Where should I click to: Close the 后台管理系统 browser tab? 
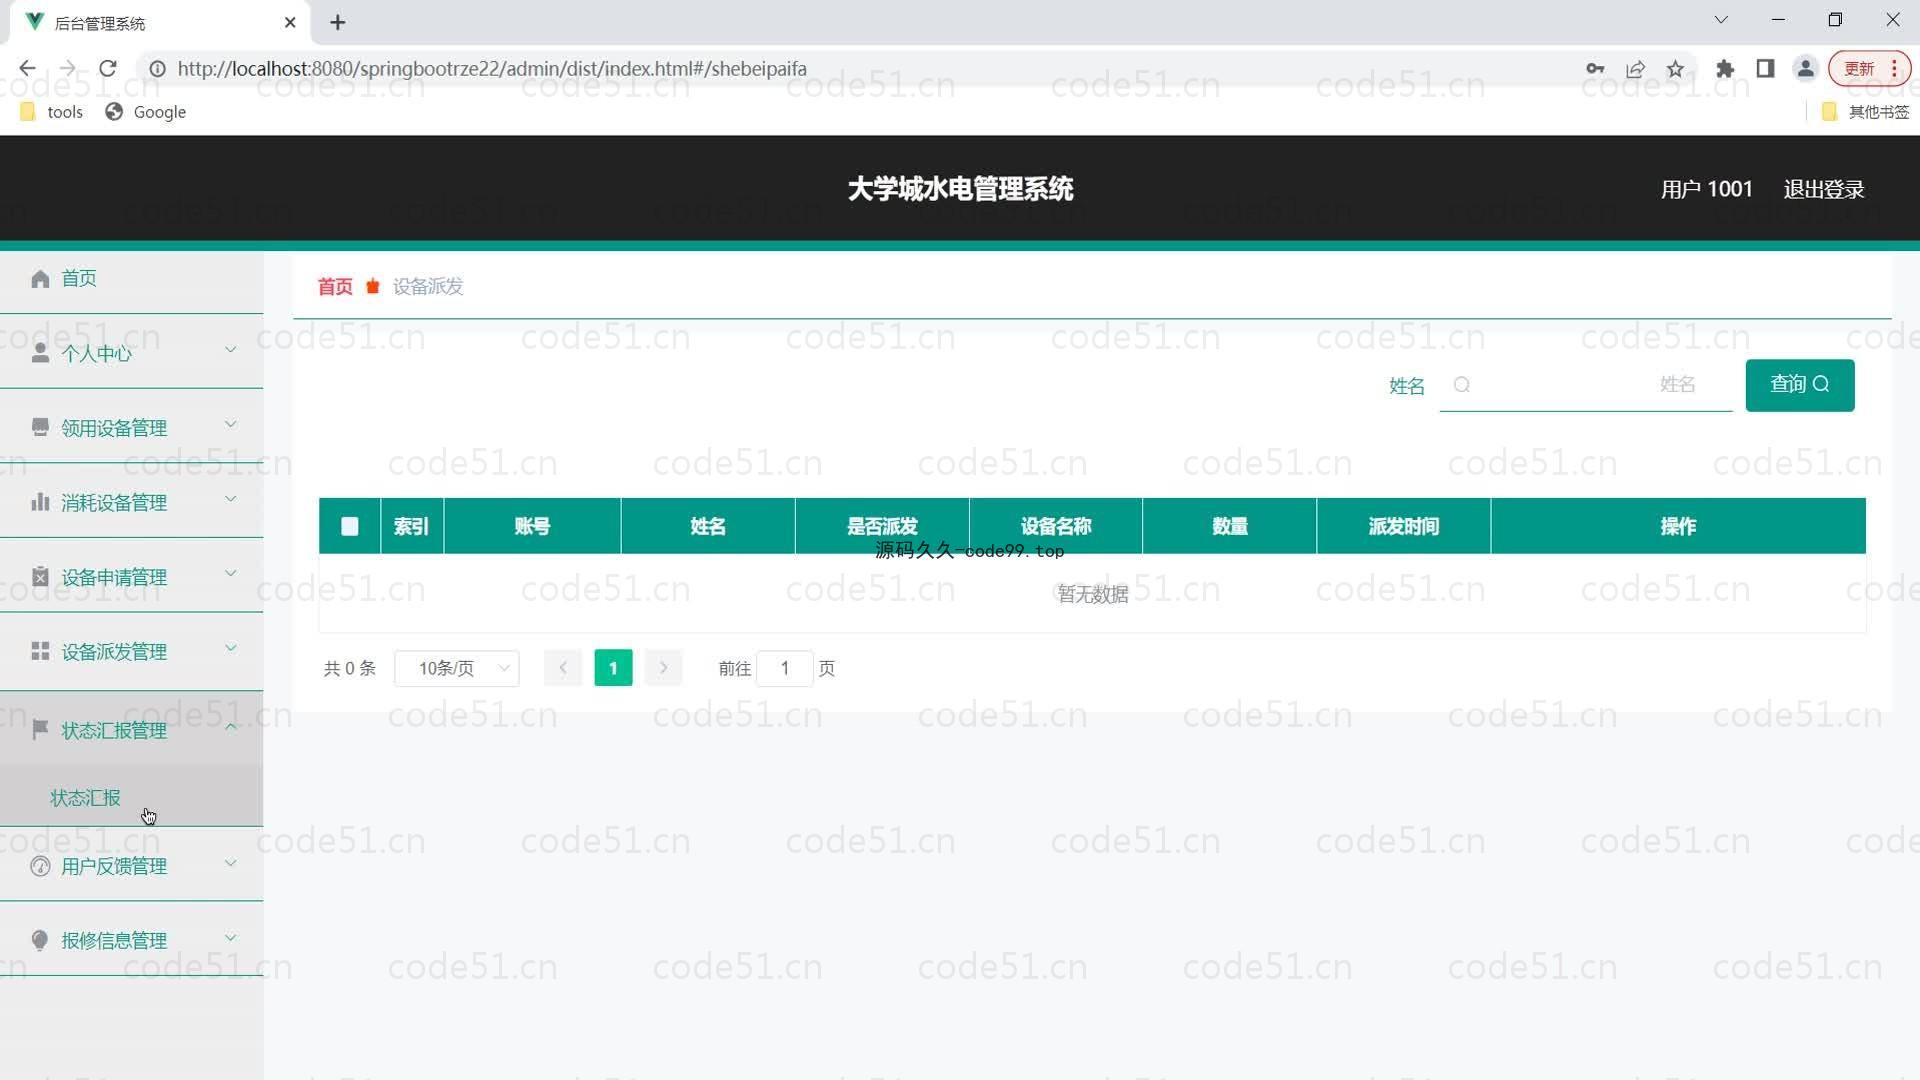point(290,22)
